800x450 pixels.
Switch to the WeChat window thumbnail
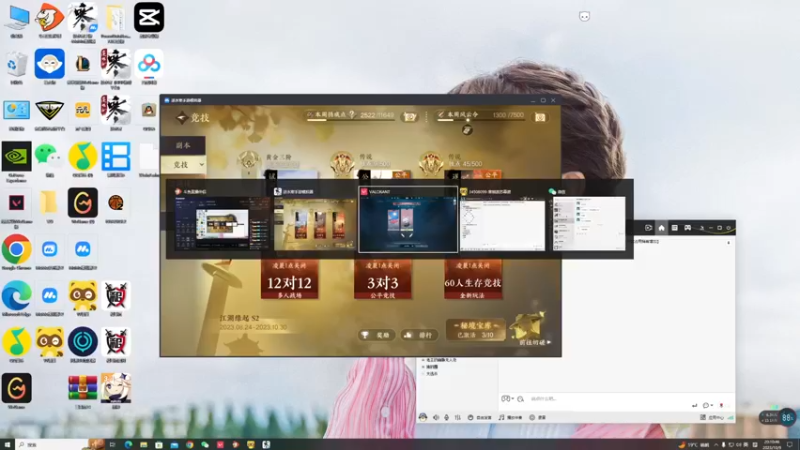click(x=588, y=219)
